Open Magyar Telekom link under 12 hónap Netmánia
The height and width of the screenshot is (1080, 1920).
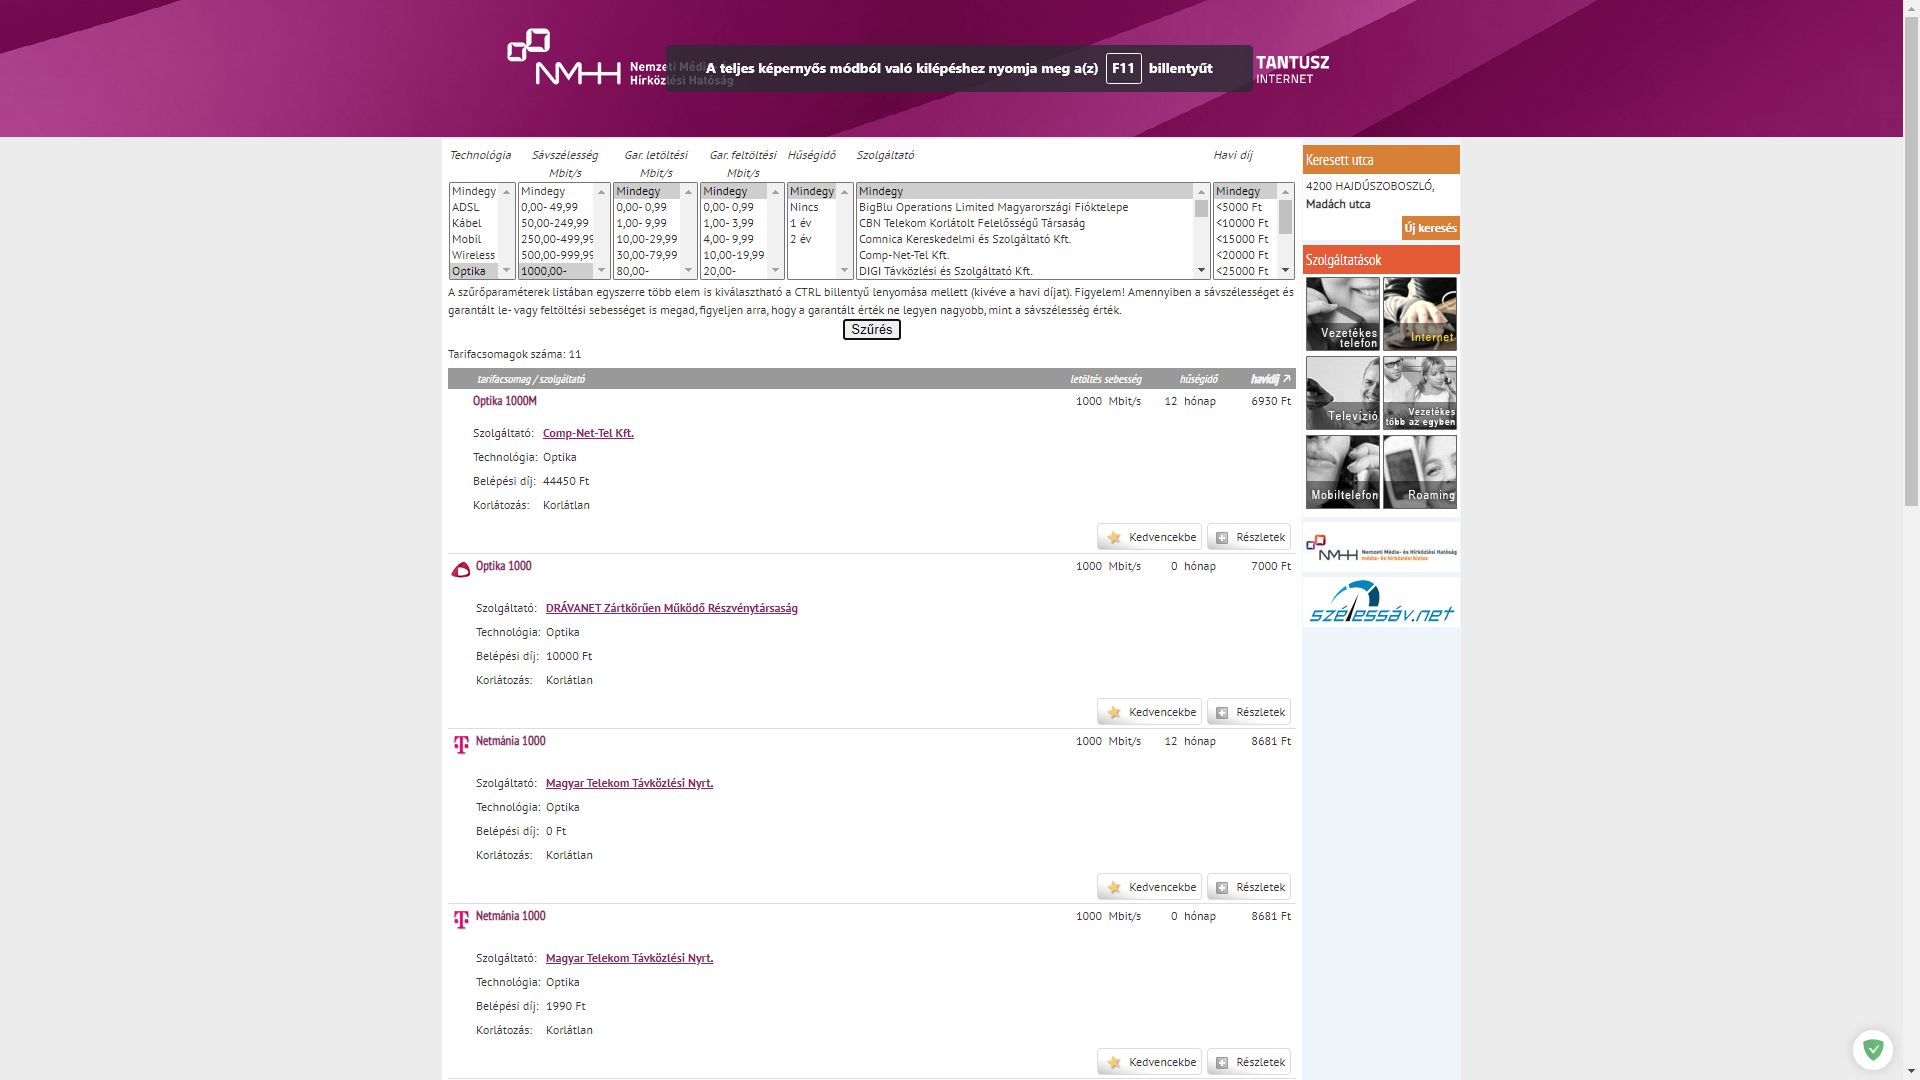(x=629, y=783)
